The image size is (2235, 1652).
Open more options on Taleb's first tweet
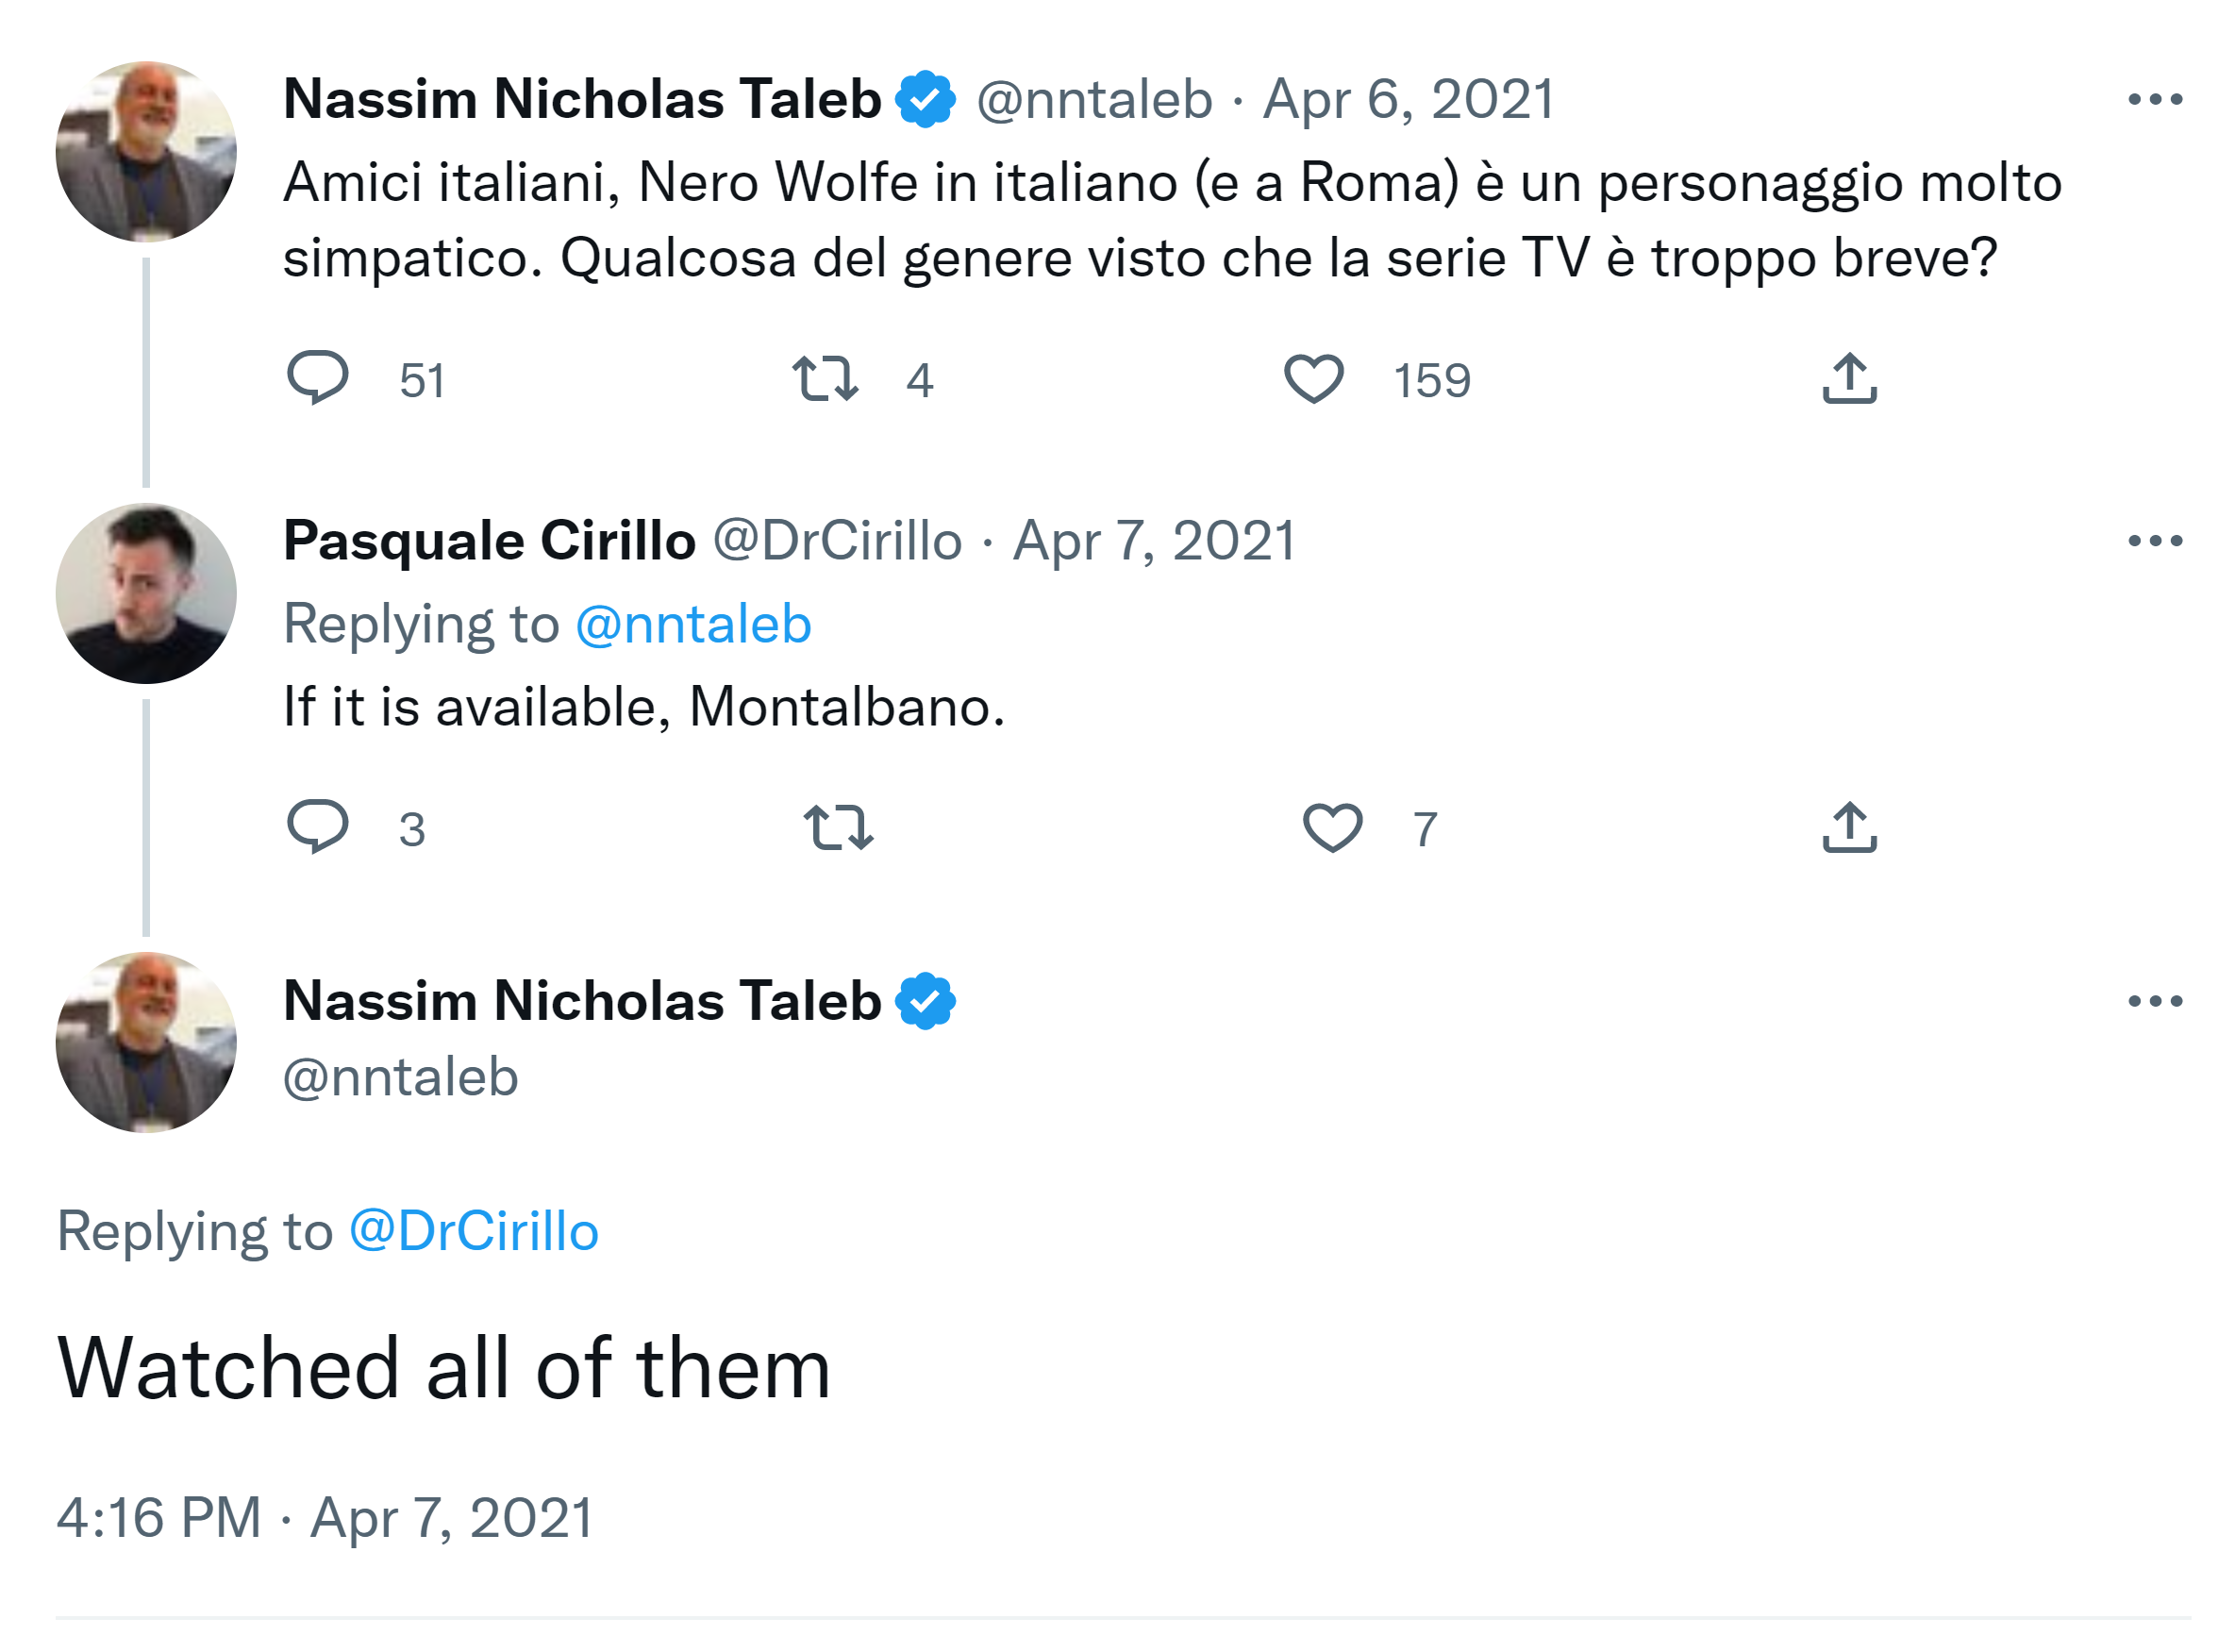[2155, 99]
